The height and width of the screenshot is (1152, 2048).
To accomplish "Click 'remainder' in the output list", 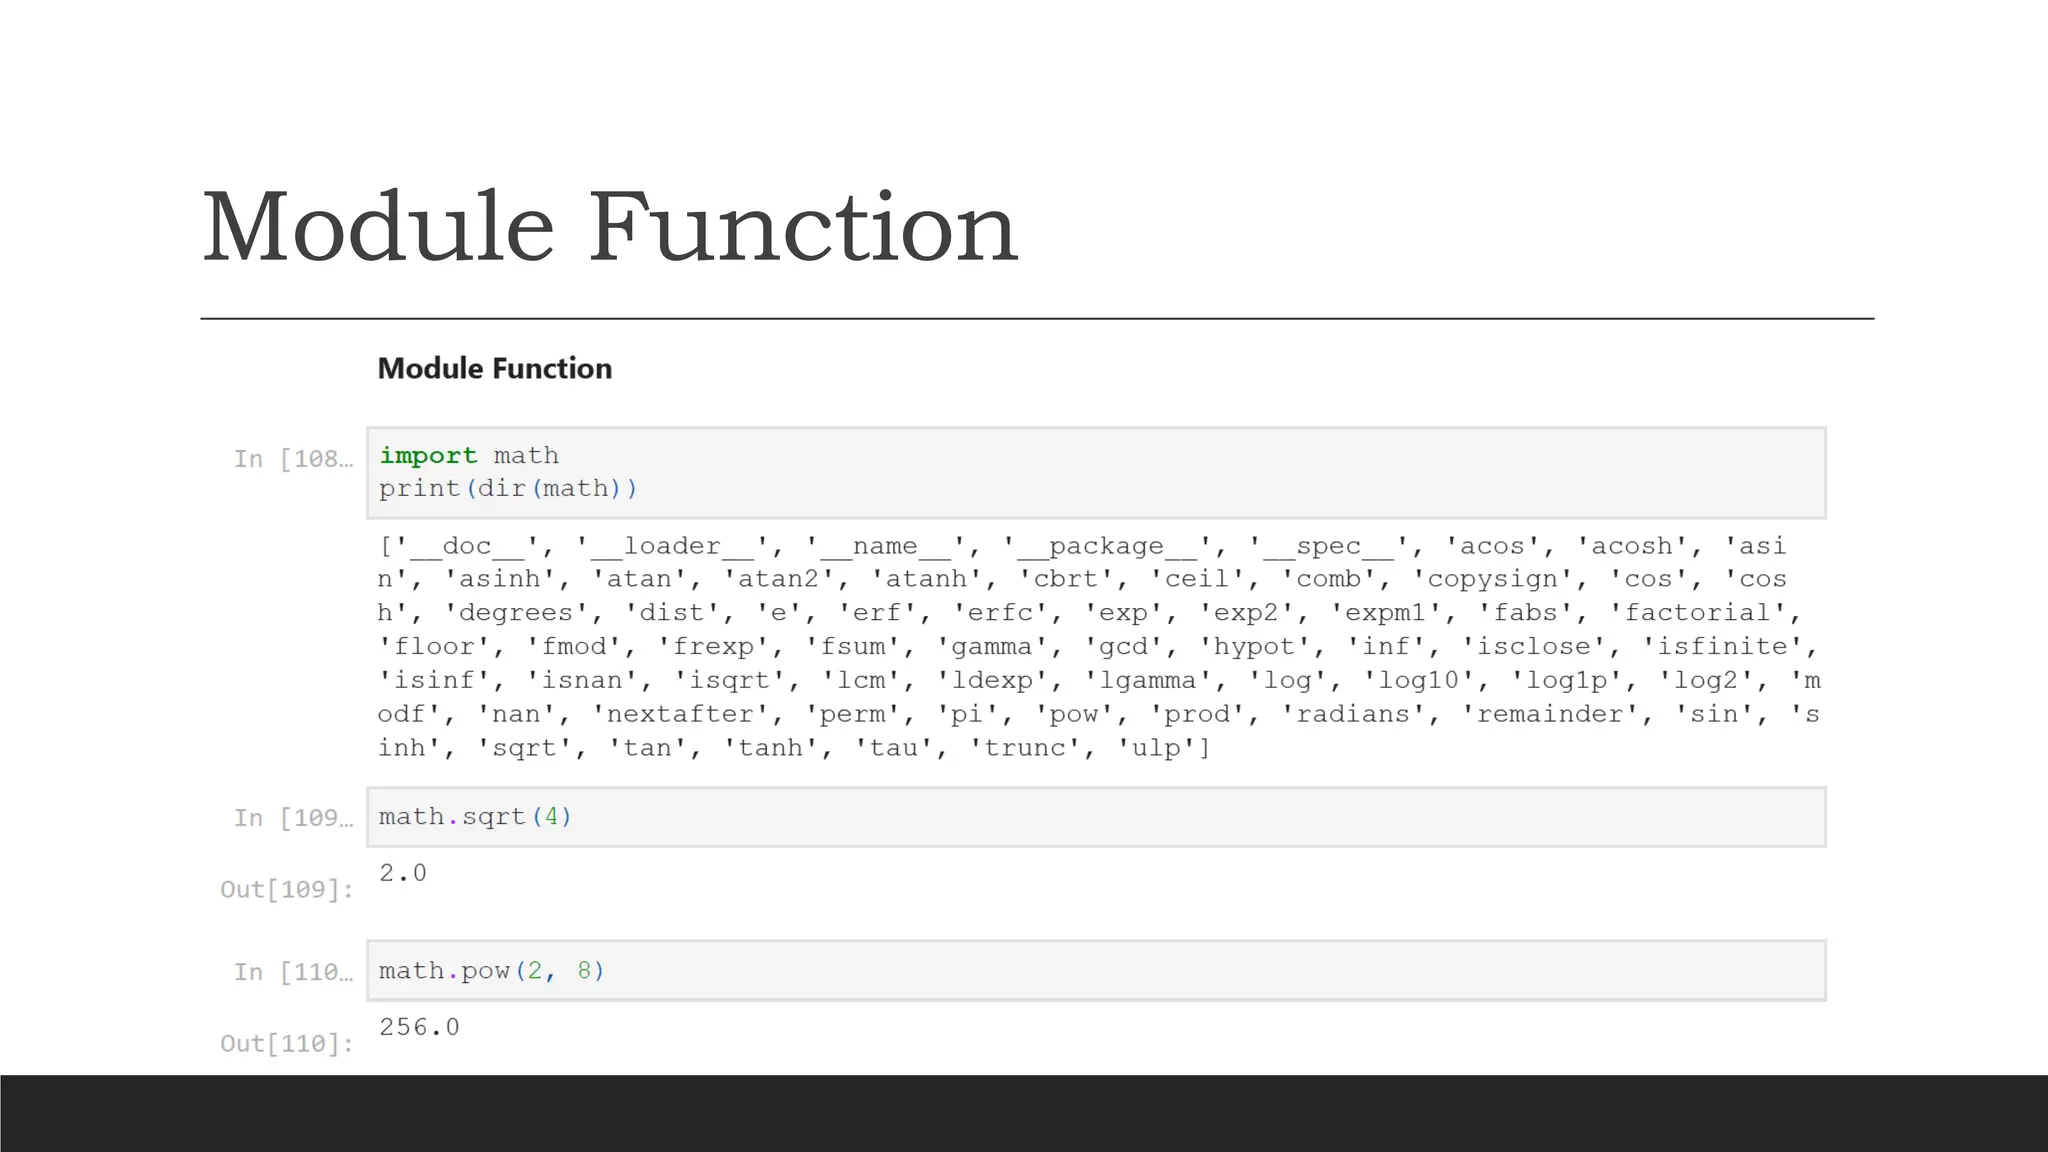I will click(1550, 715).
